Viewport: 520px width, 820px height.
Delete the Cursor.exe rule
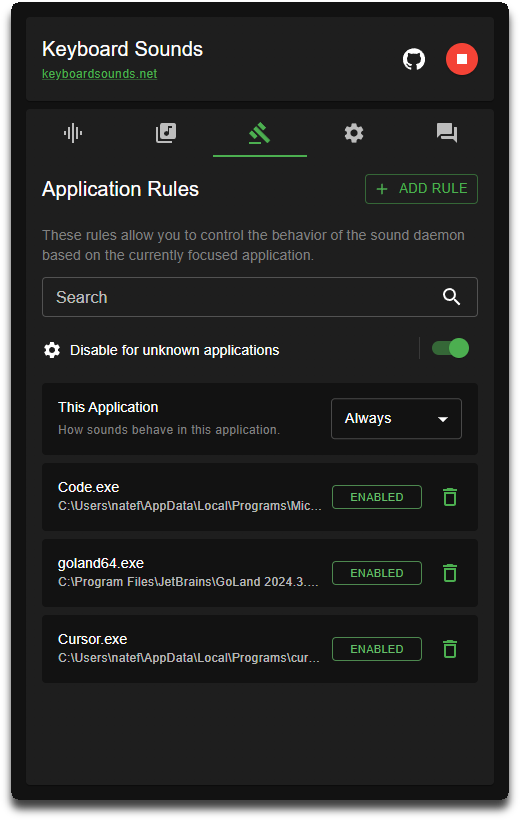(450, 649)
